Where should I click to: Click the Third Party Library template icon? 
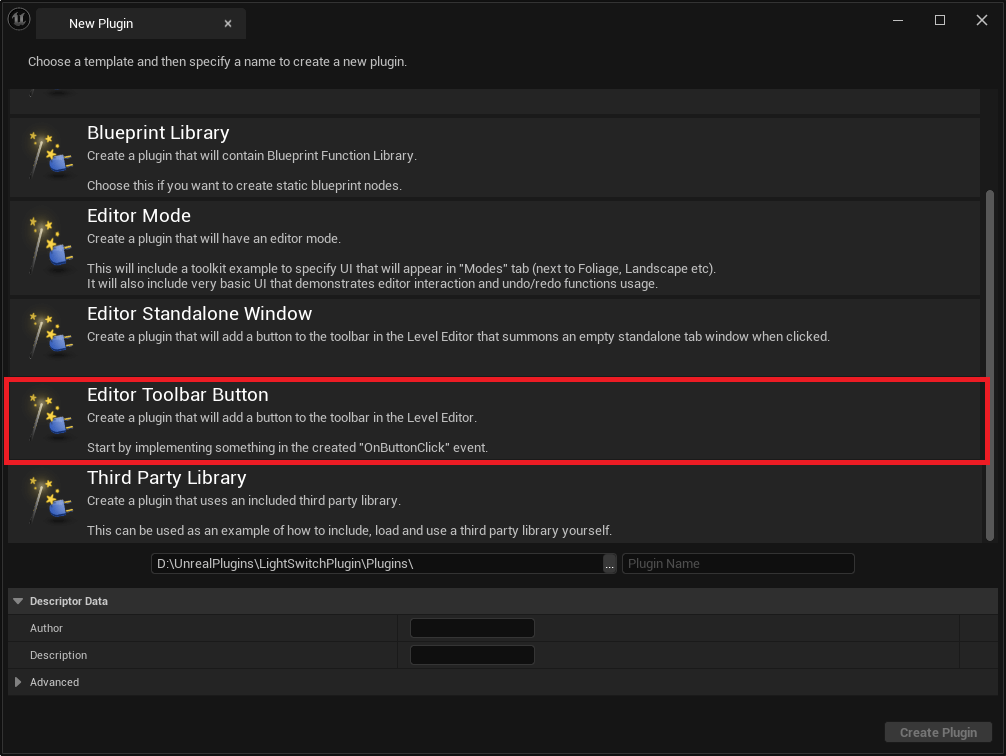click(46, 502)
